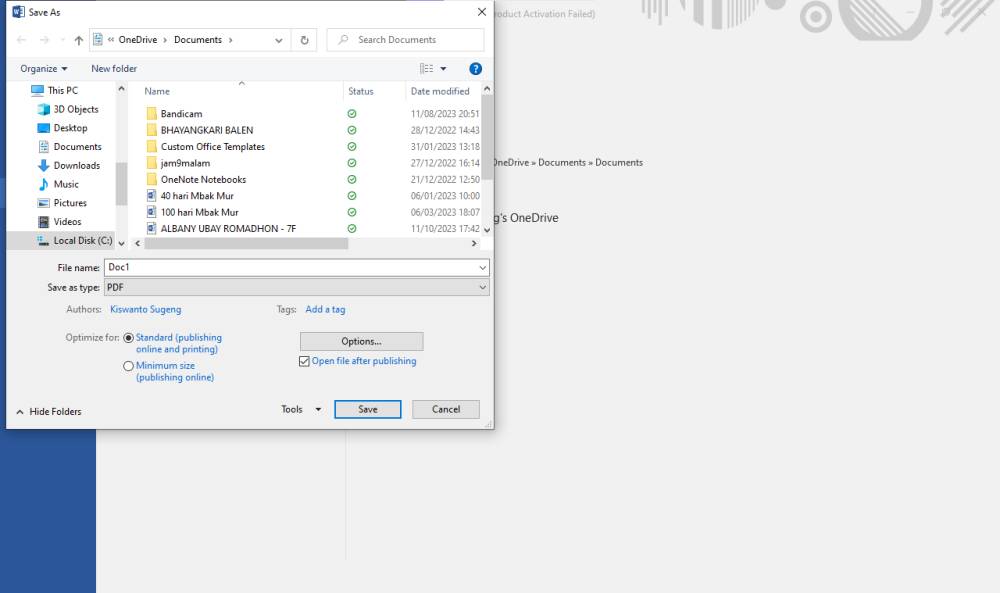
Task: Collapse the dialog with Hide Folders
Action: [x=49, y=412]
